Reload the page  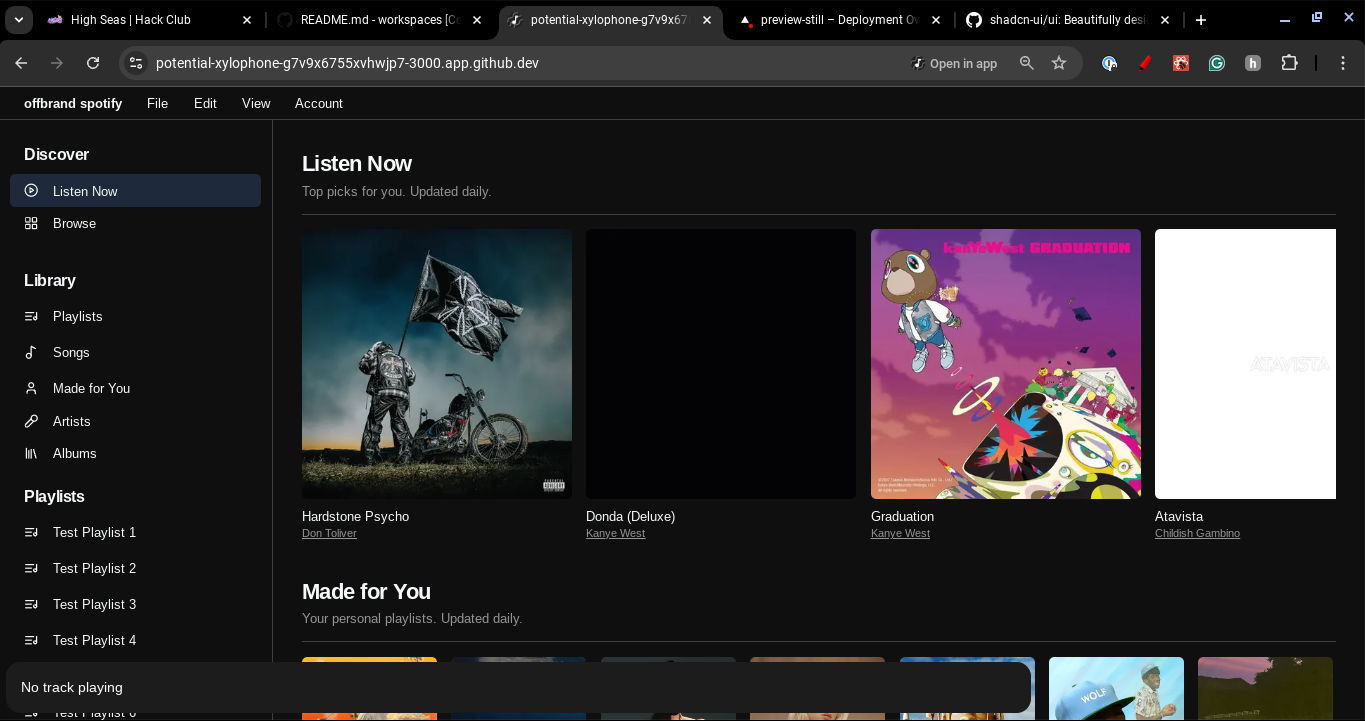(x=93, y=63)
